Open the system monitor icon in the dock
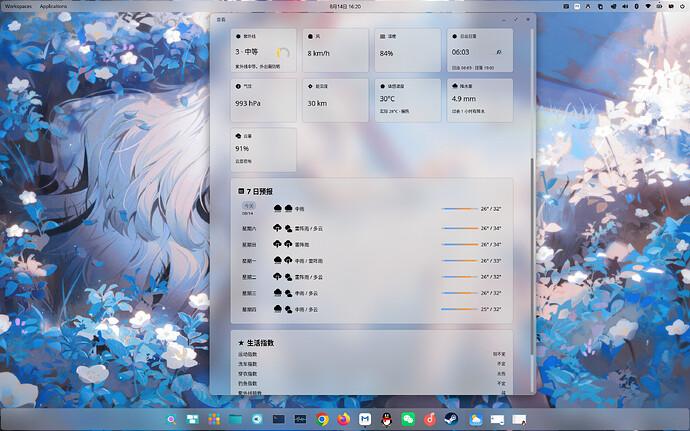 (300, 420)
